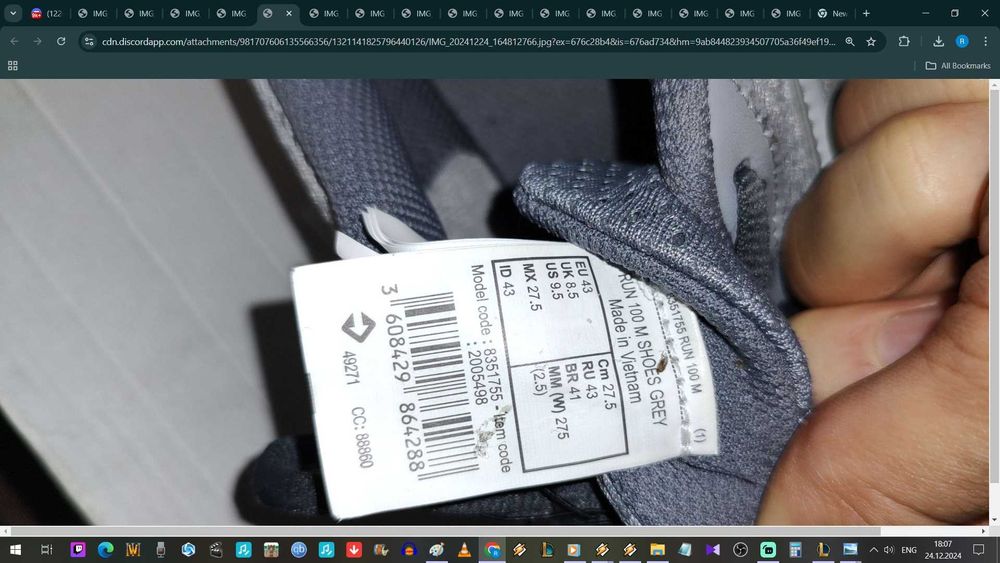Open Task View on the taskbar
This screenshot has width=1000, height=563.
47,550
